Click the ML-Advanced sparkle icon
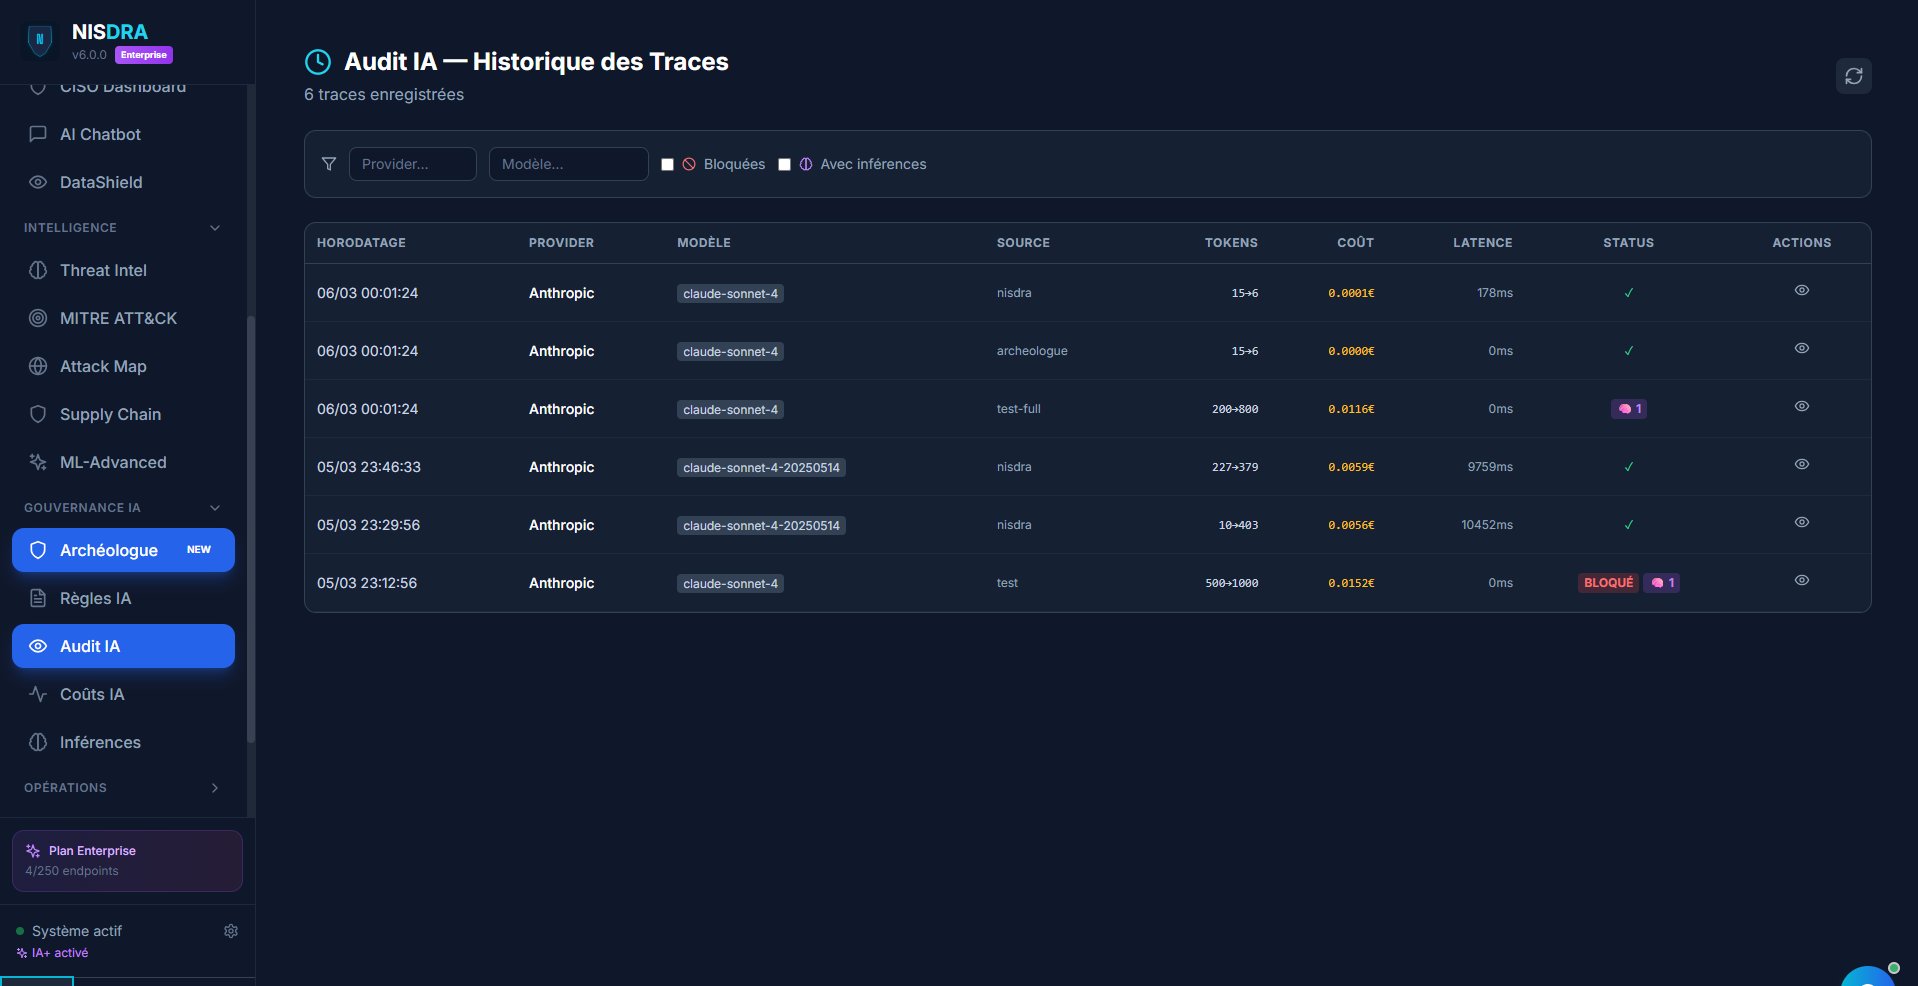This screenshot has width=1918, height=986. point(38,462)
